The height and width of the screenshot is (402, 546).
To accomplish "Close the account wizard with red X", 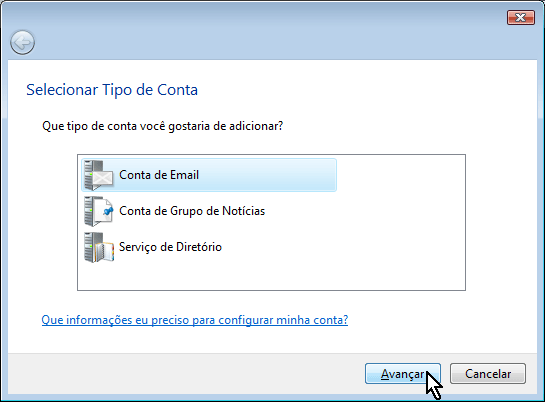I will (x=521, y=17).
